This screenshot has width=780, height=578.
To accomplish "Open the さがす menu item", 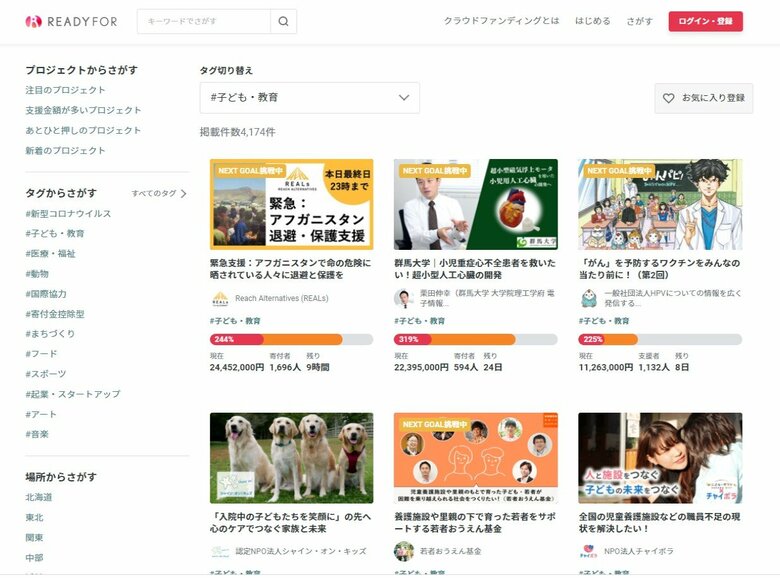I will pyautogui.click(x=639, y=21).
